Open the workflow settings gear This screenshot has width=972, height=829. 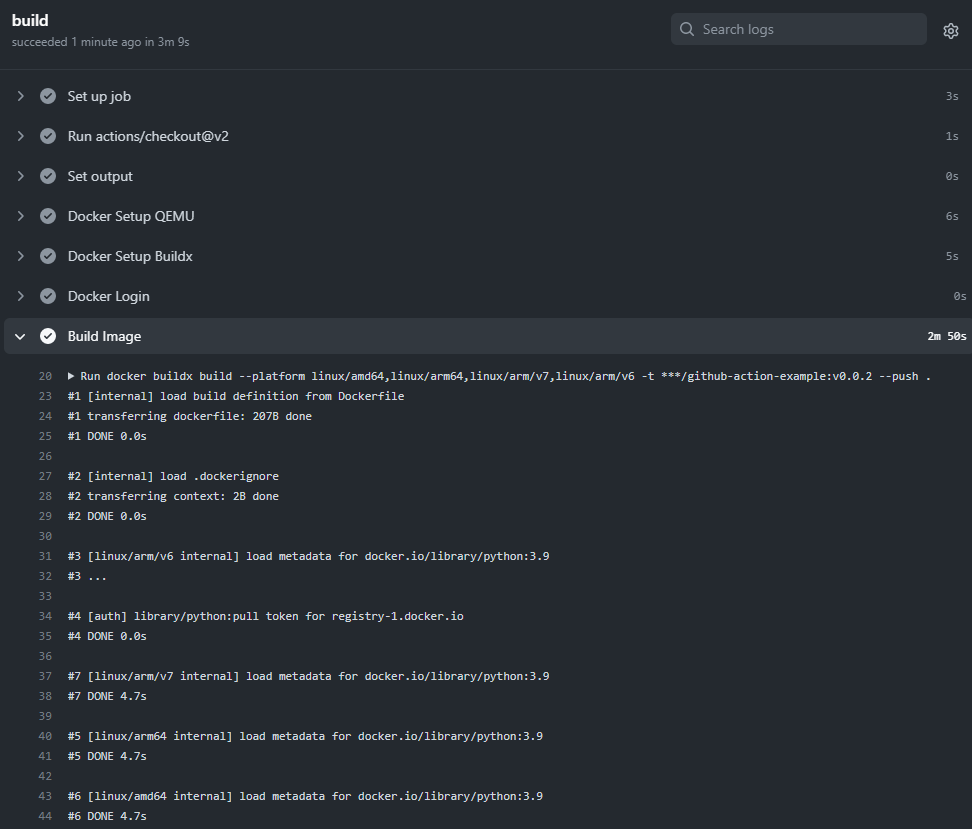[x=950, y=30]
